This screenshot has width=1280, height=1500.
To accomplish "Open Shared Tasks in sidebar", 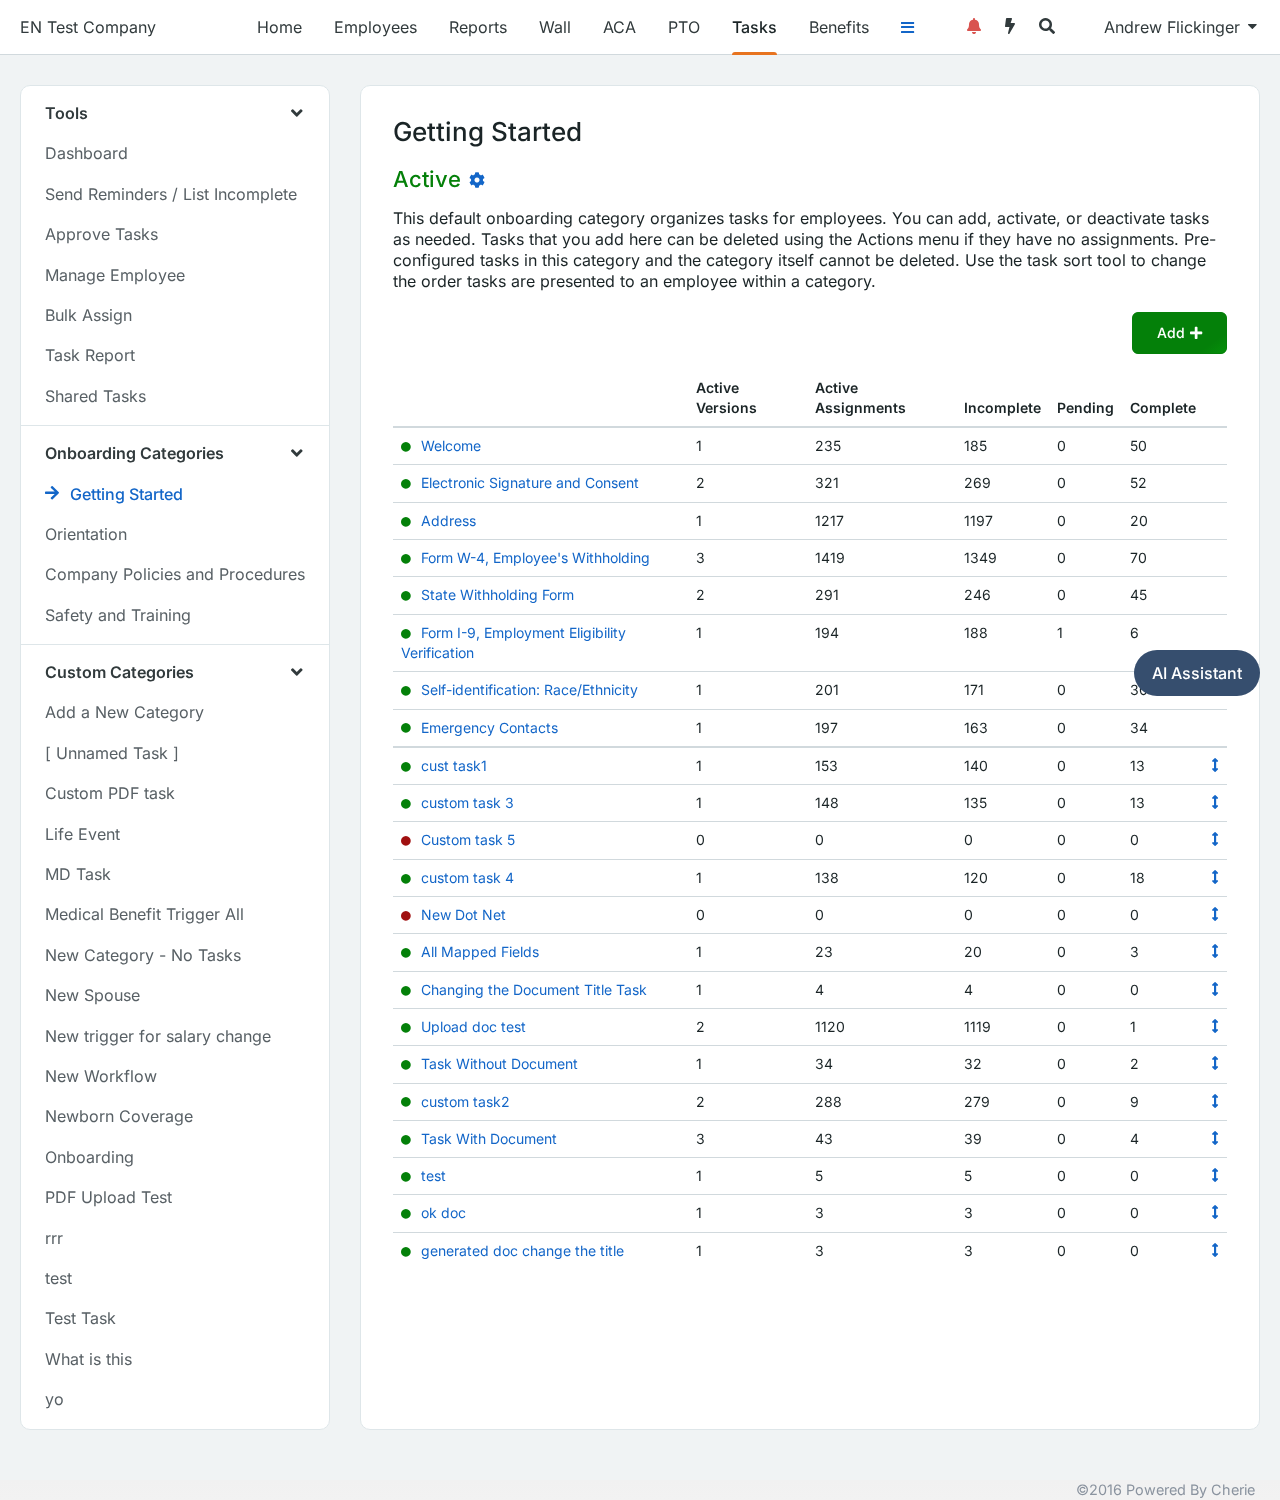I will (x=95, y=396).
